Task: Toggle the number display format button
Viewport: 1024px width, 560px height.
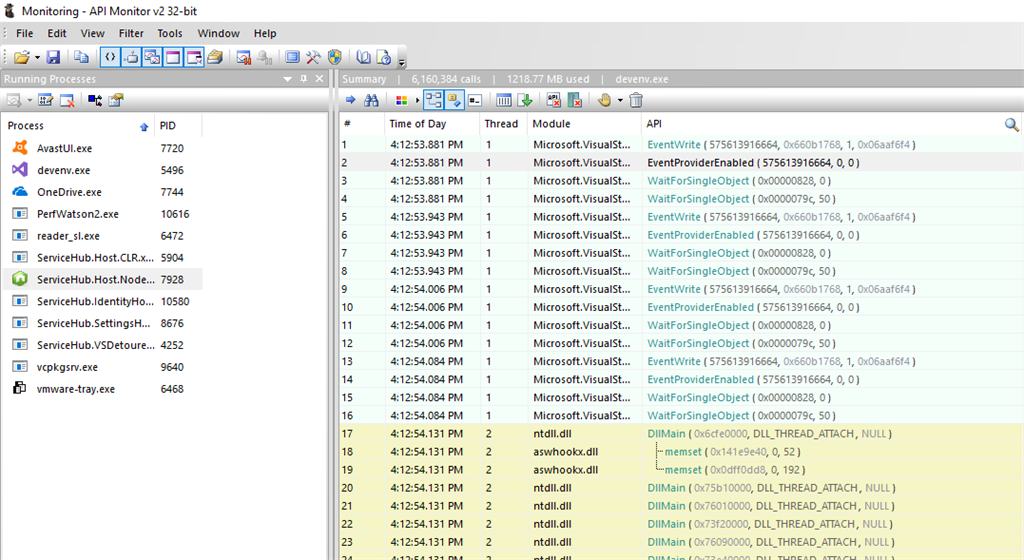Action: tap(475, 101)
